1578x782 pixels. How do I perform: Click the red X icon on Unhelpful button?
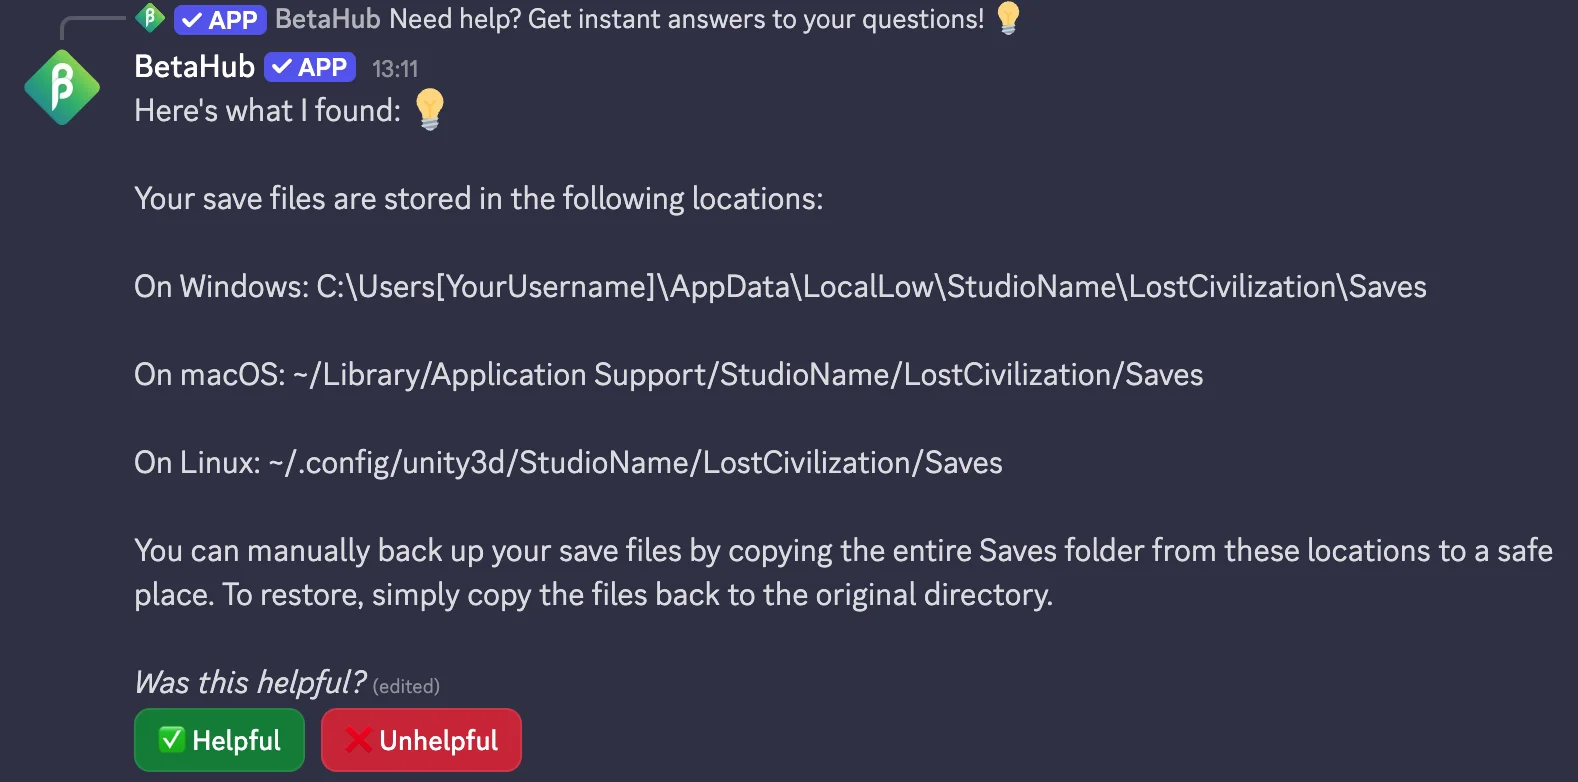358,740
